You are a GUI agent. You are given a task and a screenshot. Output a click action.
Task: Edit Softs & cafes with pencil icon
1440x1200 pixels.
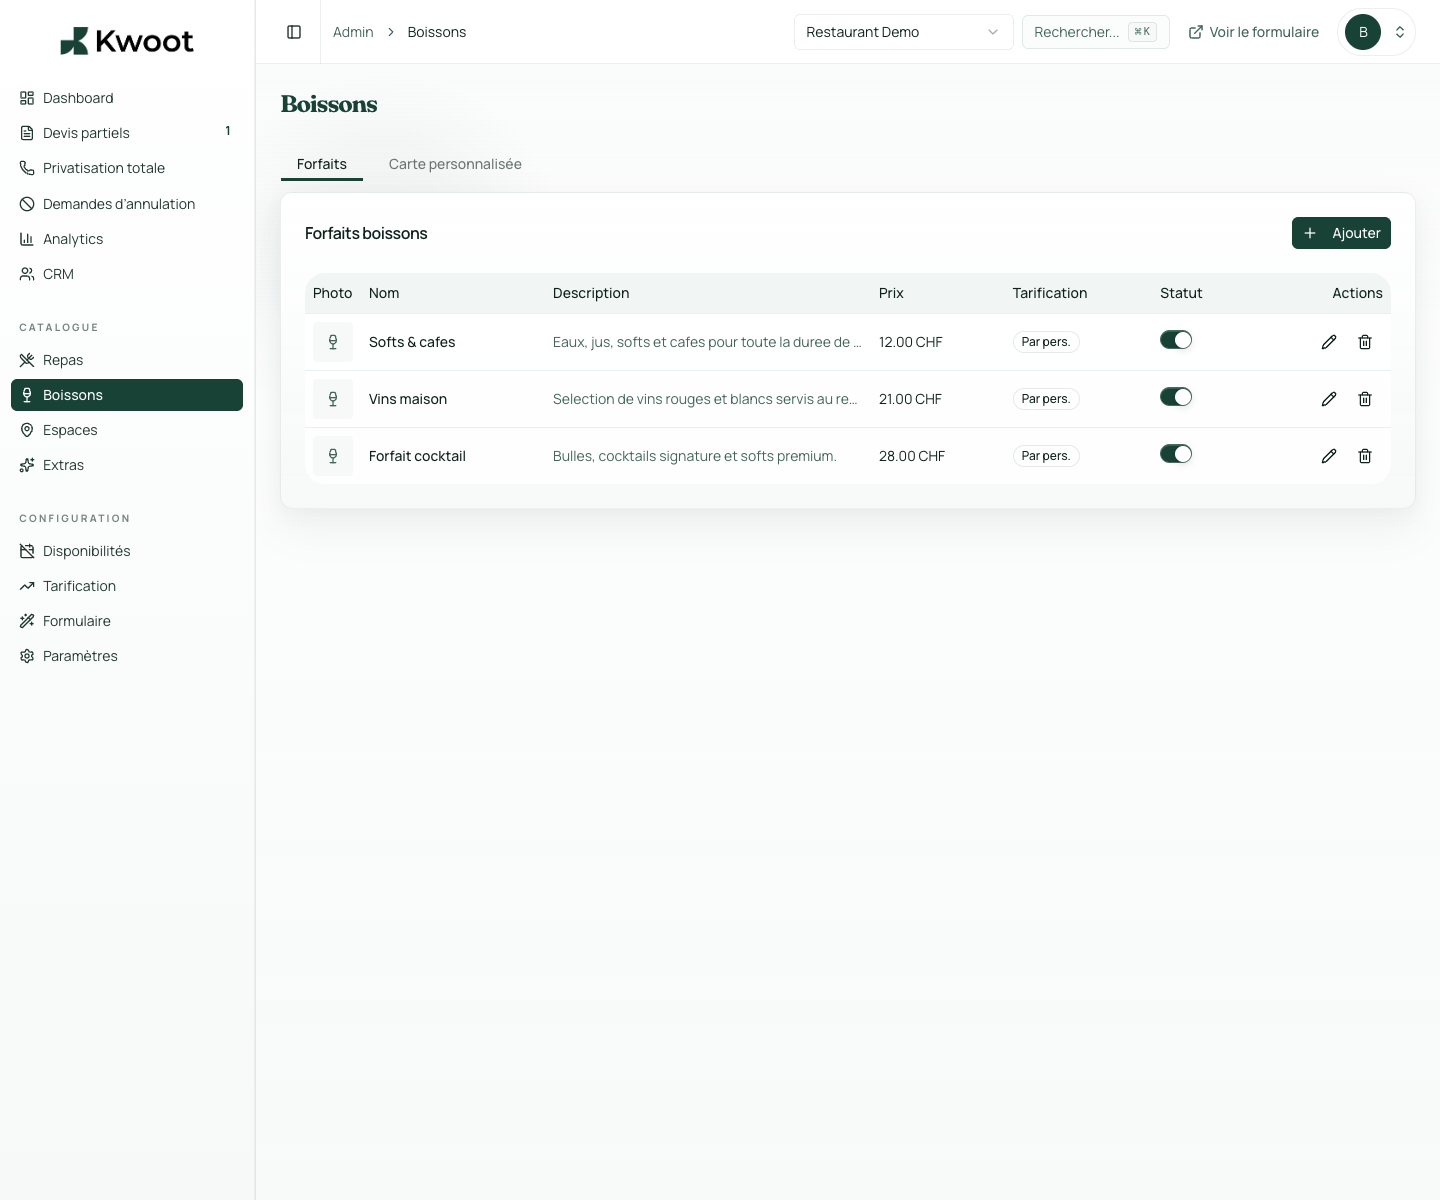coord(1329,342)
